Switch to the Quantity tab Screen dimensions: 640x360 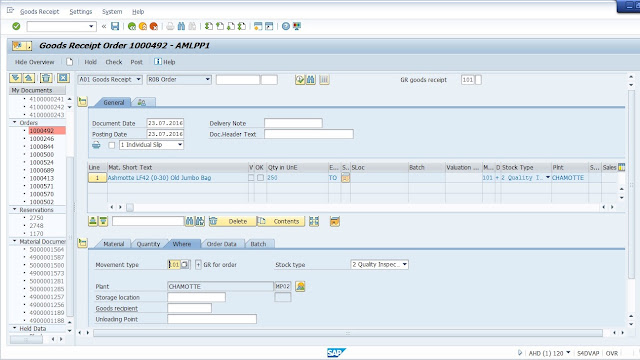148,244
